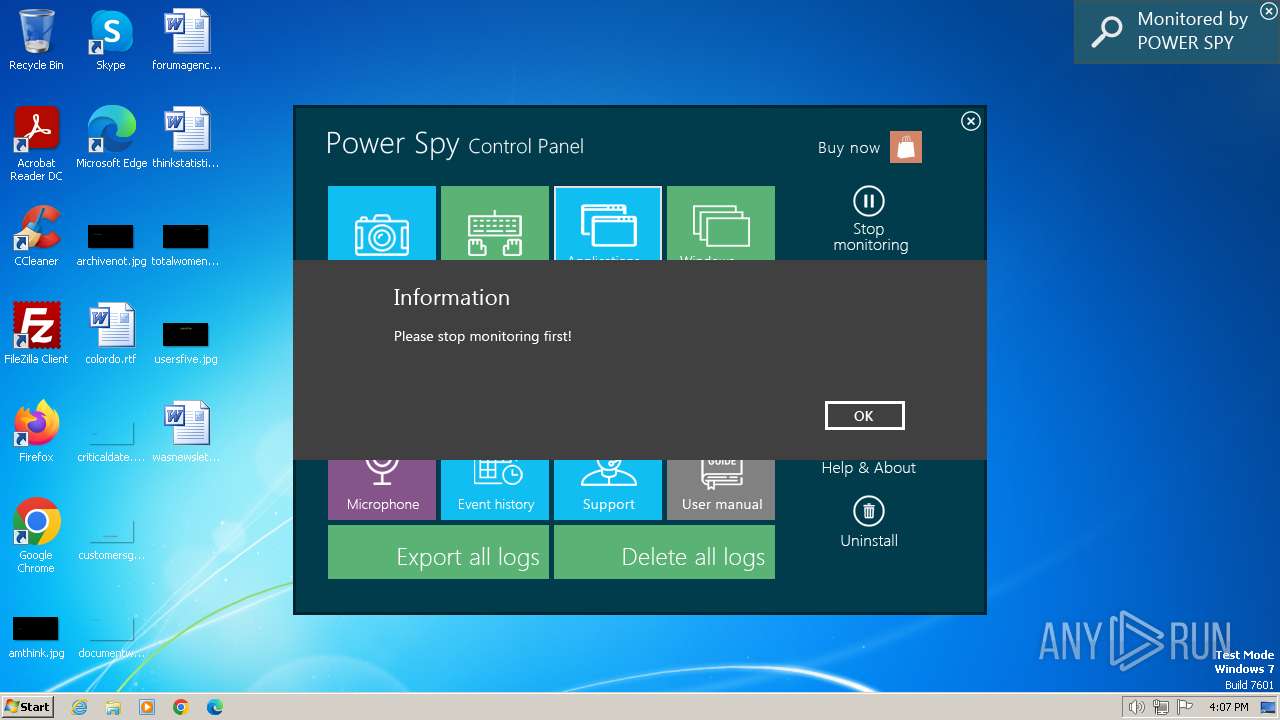The width and height of the screenshot is (1280, 720).
Task: Click Export all logs button
Action: point(438,552)
